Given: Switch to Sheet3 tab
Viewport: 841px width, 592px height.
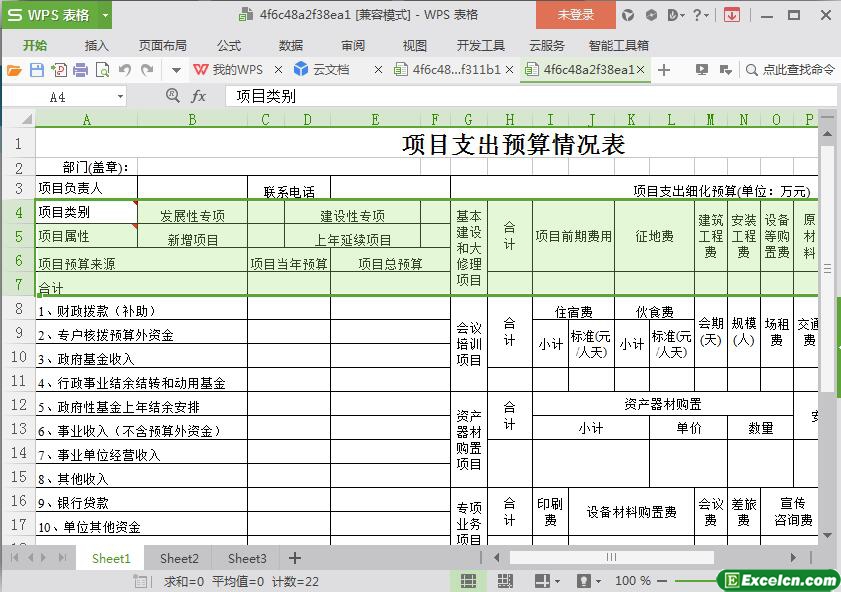Looking at the screenshot, I should (247, 558).
